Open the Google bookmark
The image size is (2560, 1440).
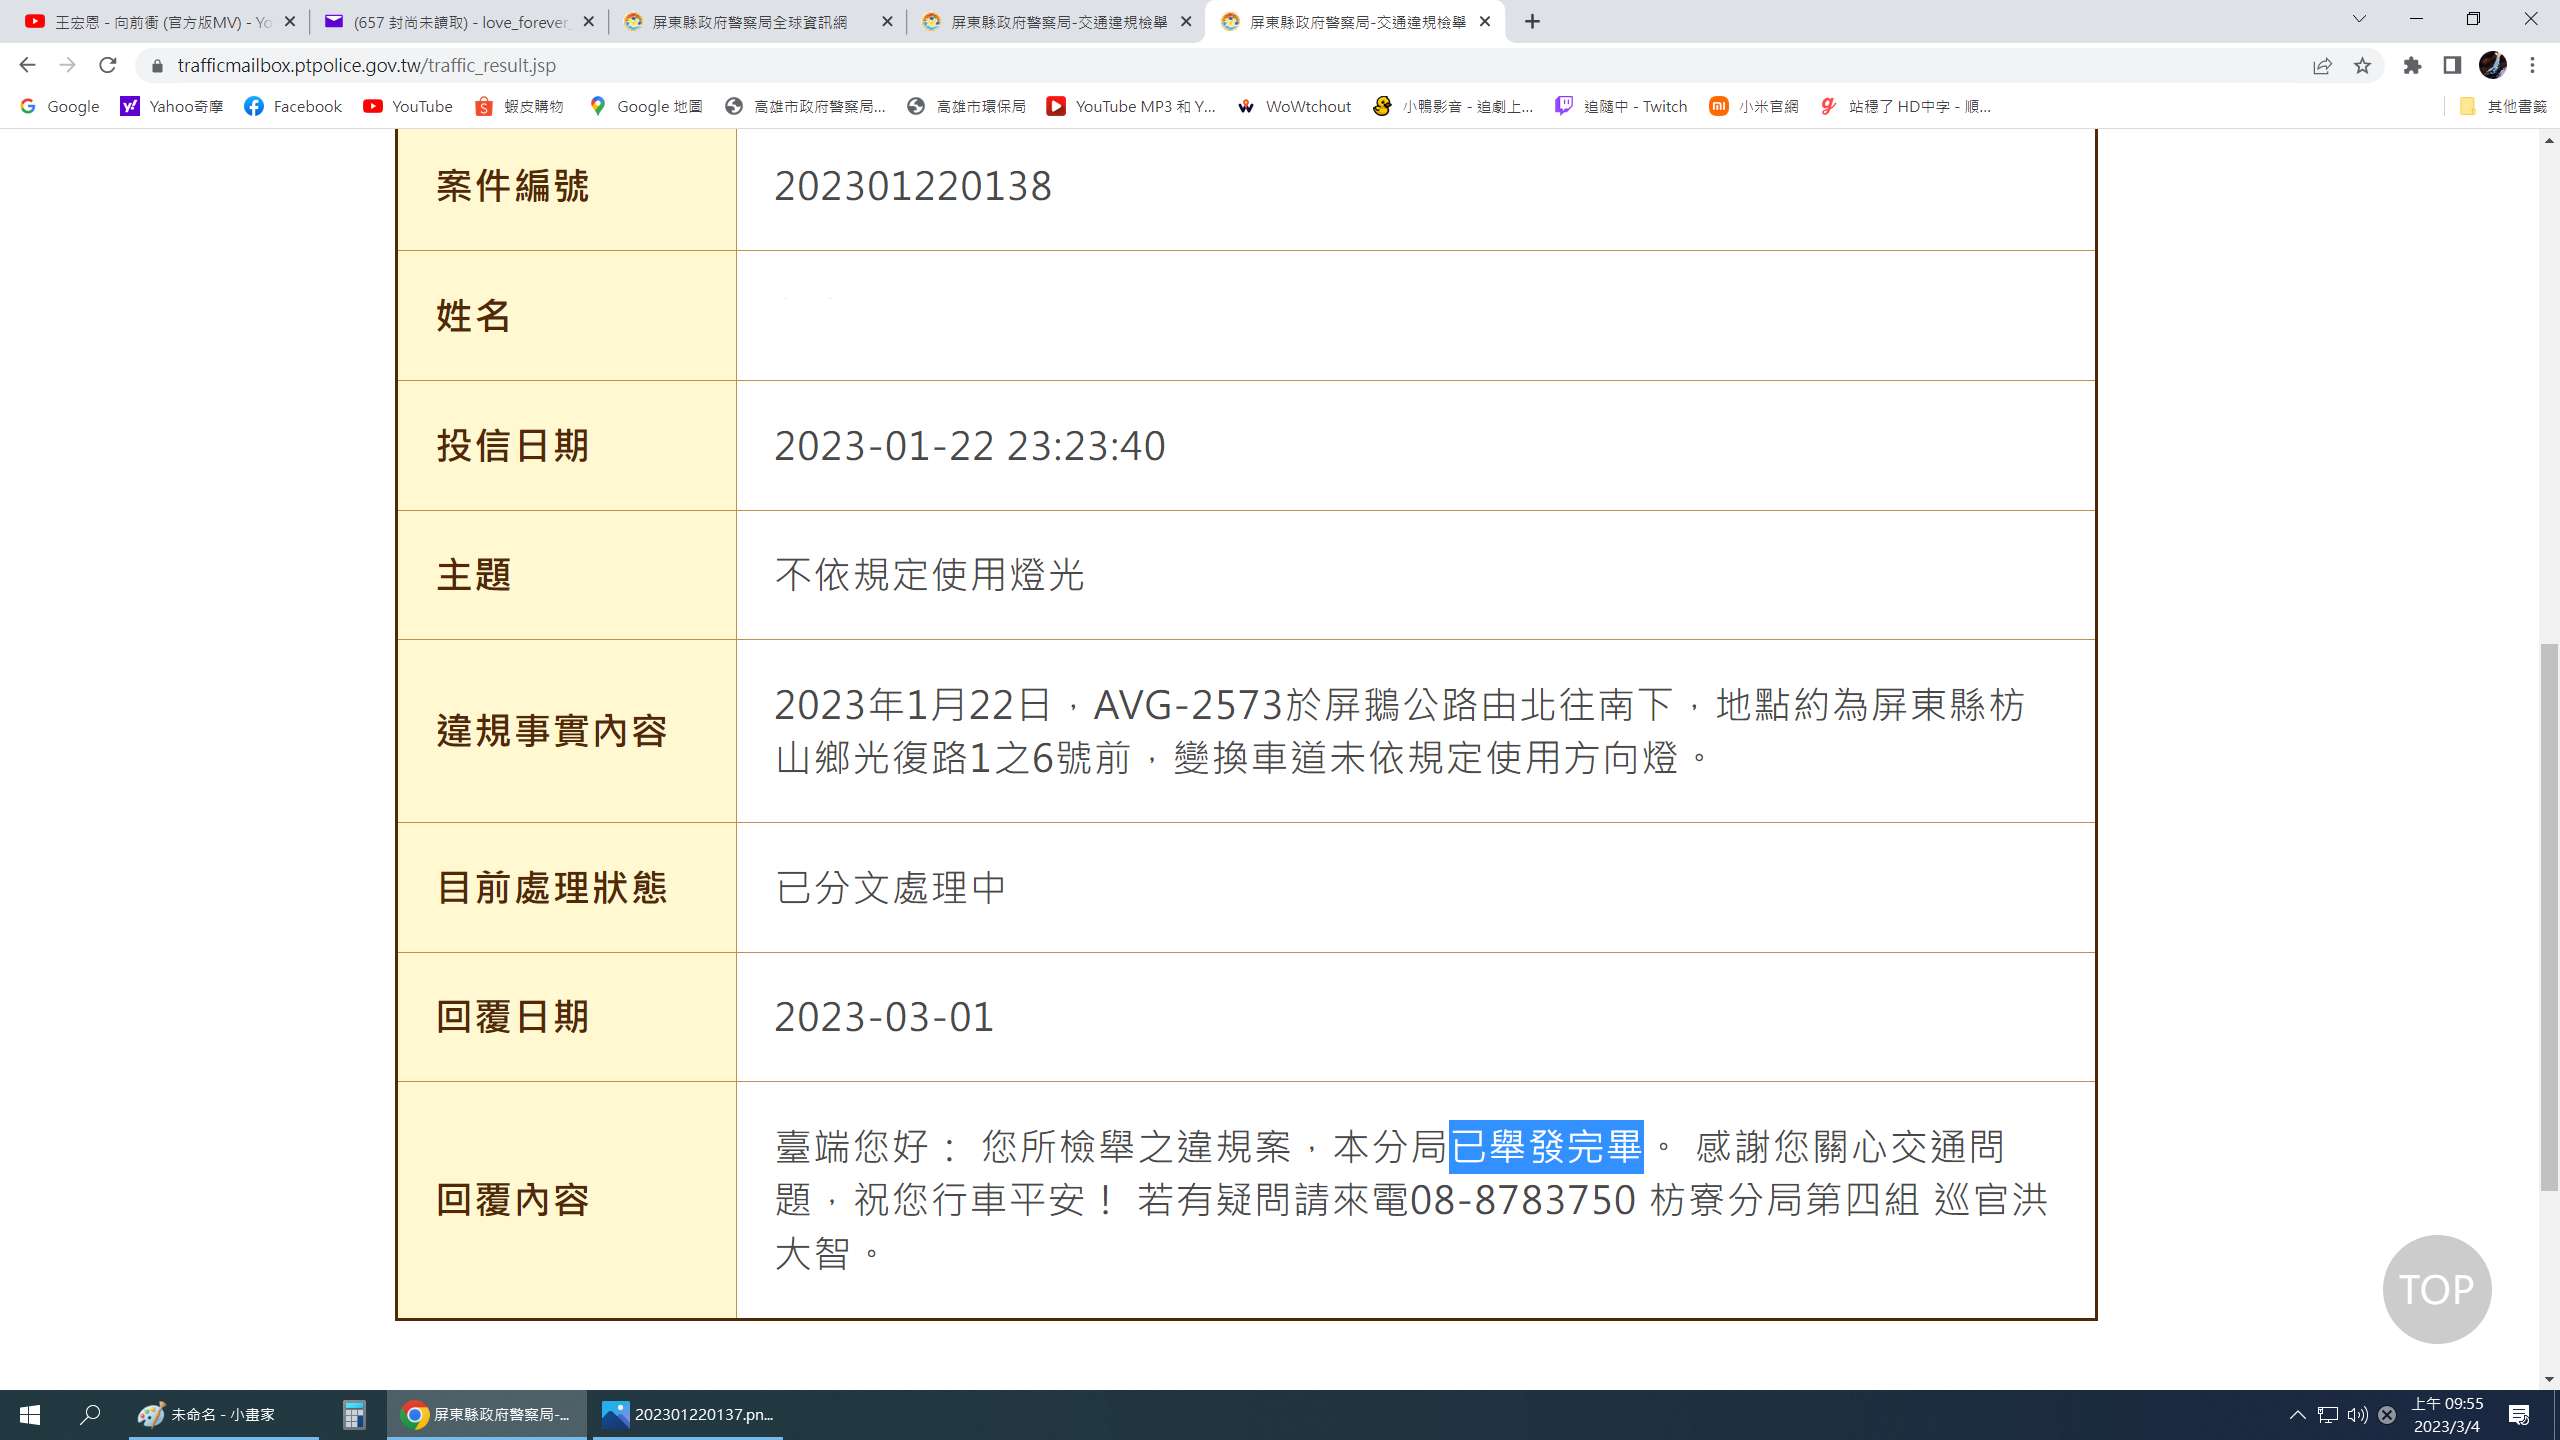60,106
